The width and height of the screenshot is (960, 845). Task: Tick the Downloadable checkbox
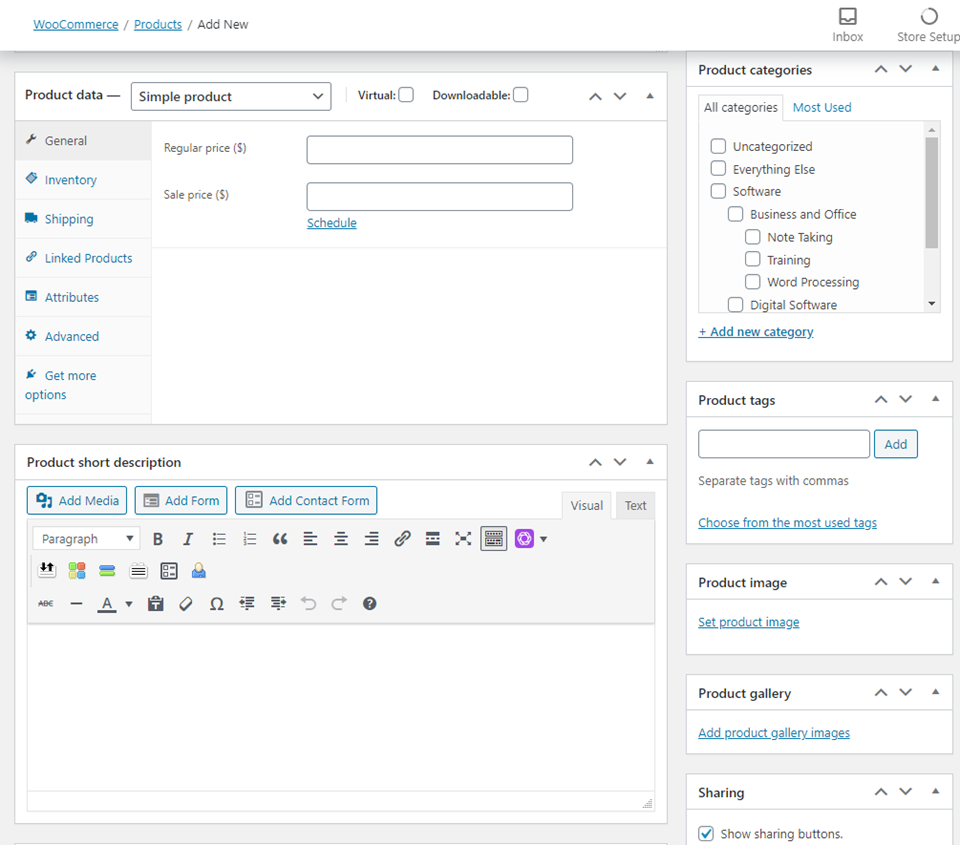point(520,95)
